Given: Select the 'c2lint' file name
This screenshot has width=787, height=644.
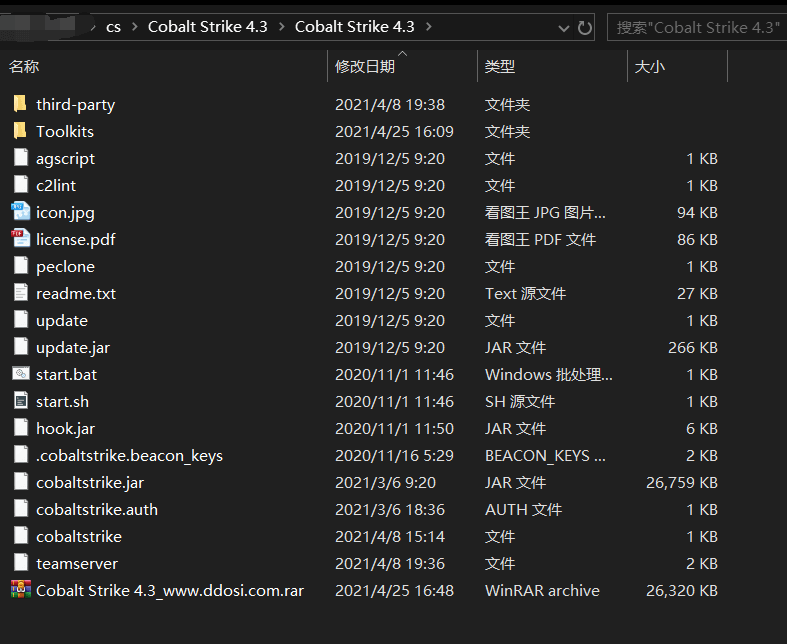Looking at the screenshot, I should [x=56, y=185].
